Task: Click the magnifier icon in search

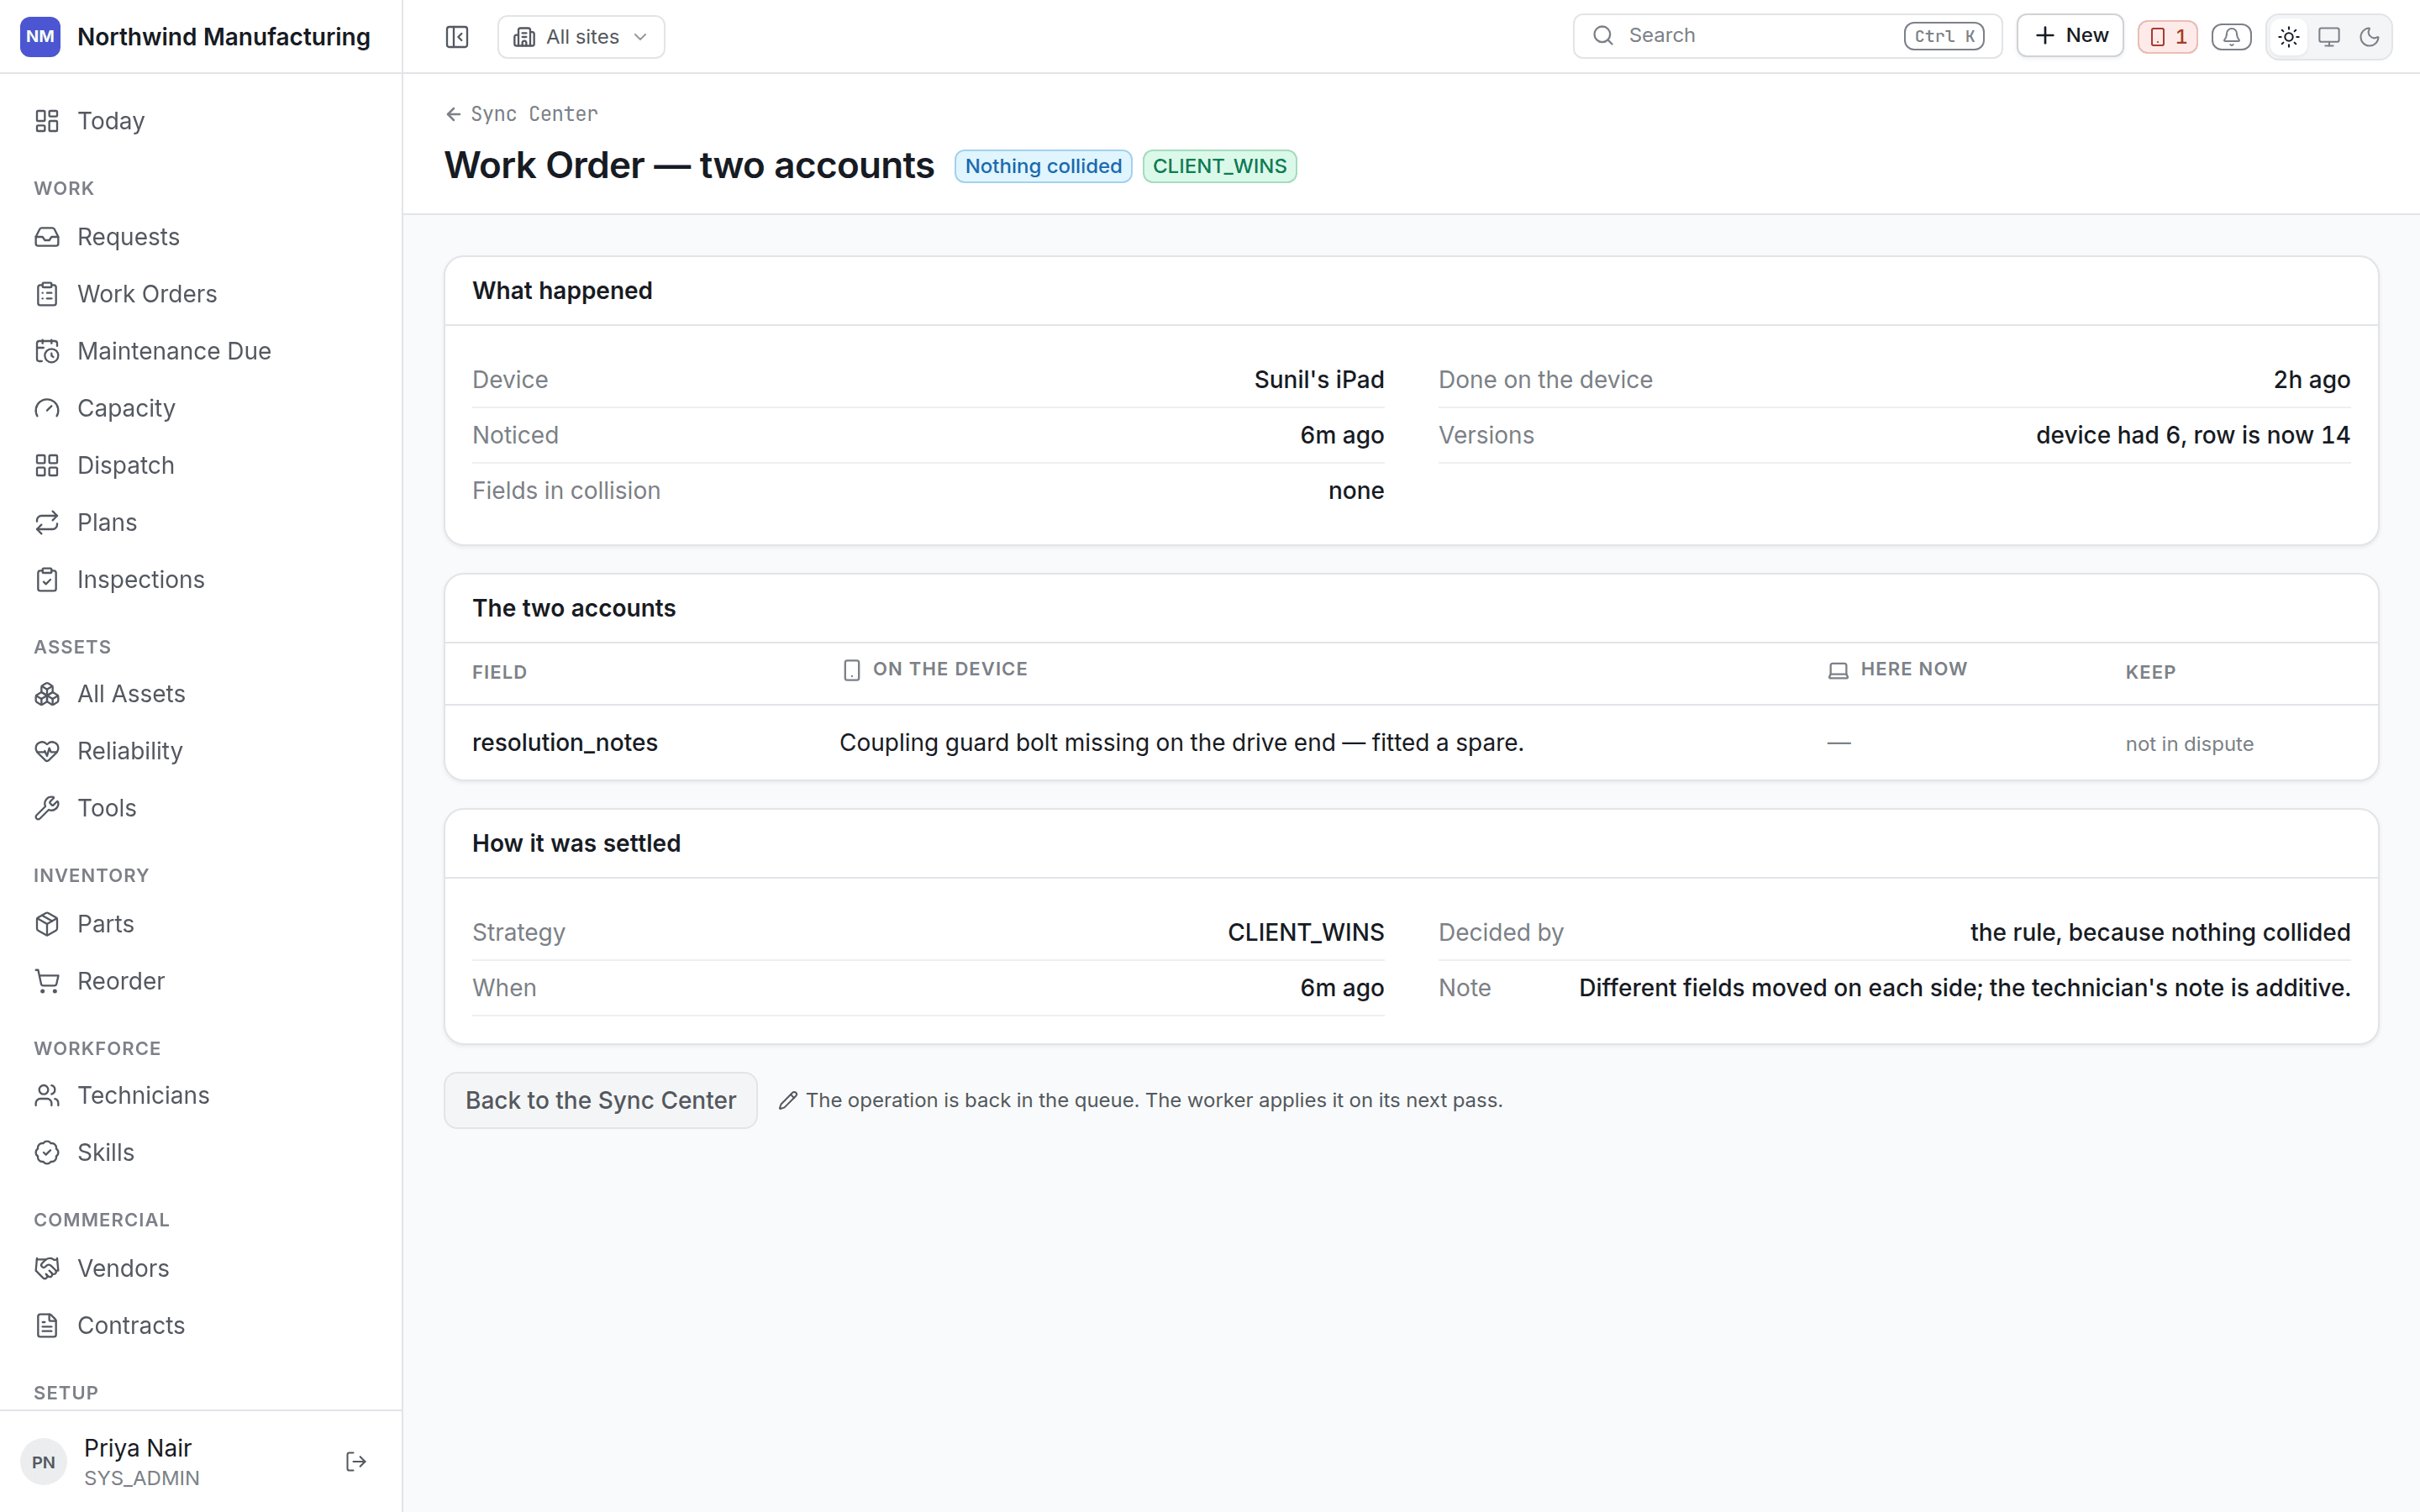Action: pyautogui.click(x=1603, y=36)
